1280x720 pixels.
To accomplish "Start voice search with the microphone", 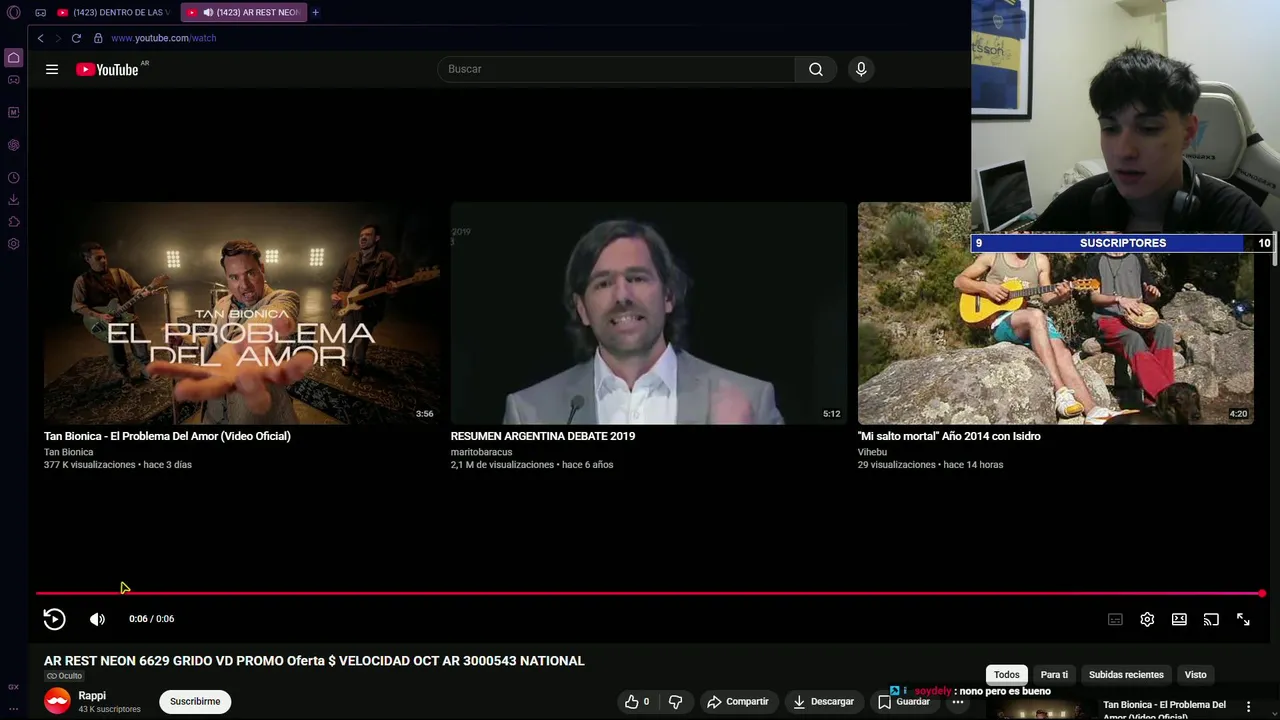I will 861,69.
